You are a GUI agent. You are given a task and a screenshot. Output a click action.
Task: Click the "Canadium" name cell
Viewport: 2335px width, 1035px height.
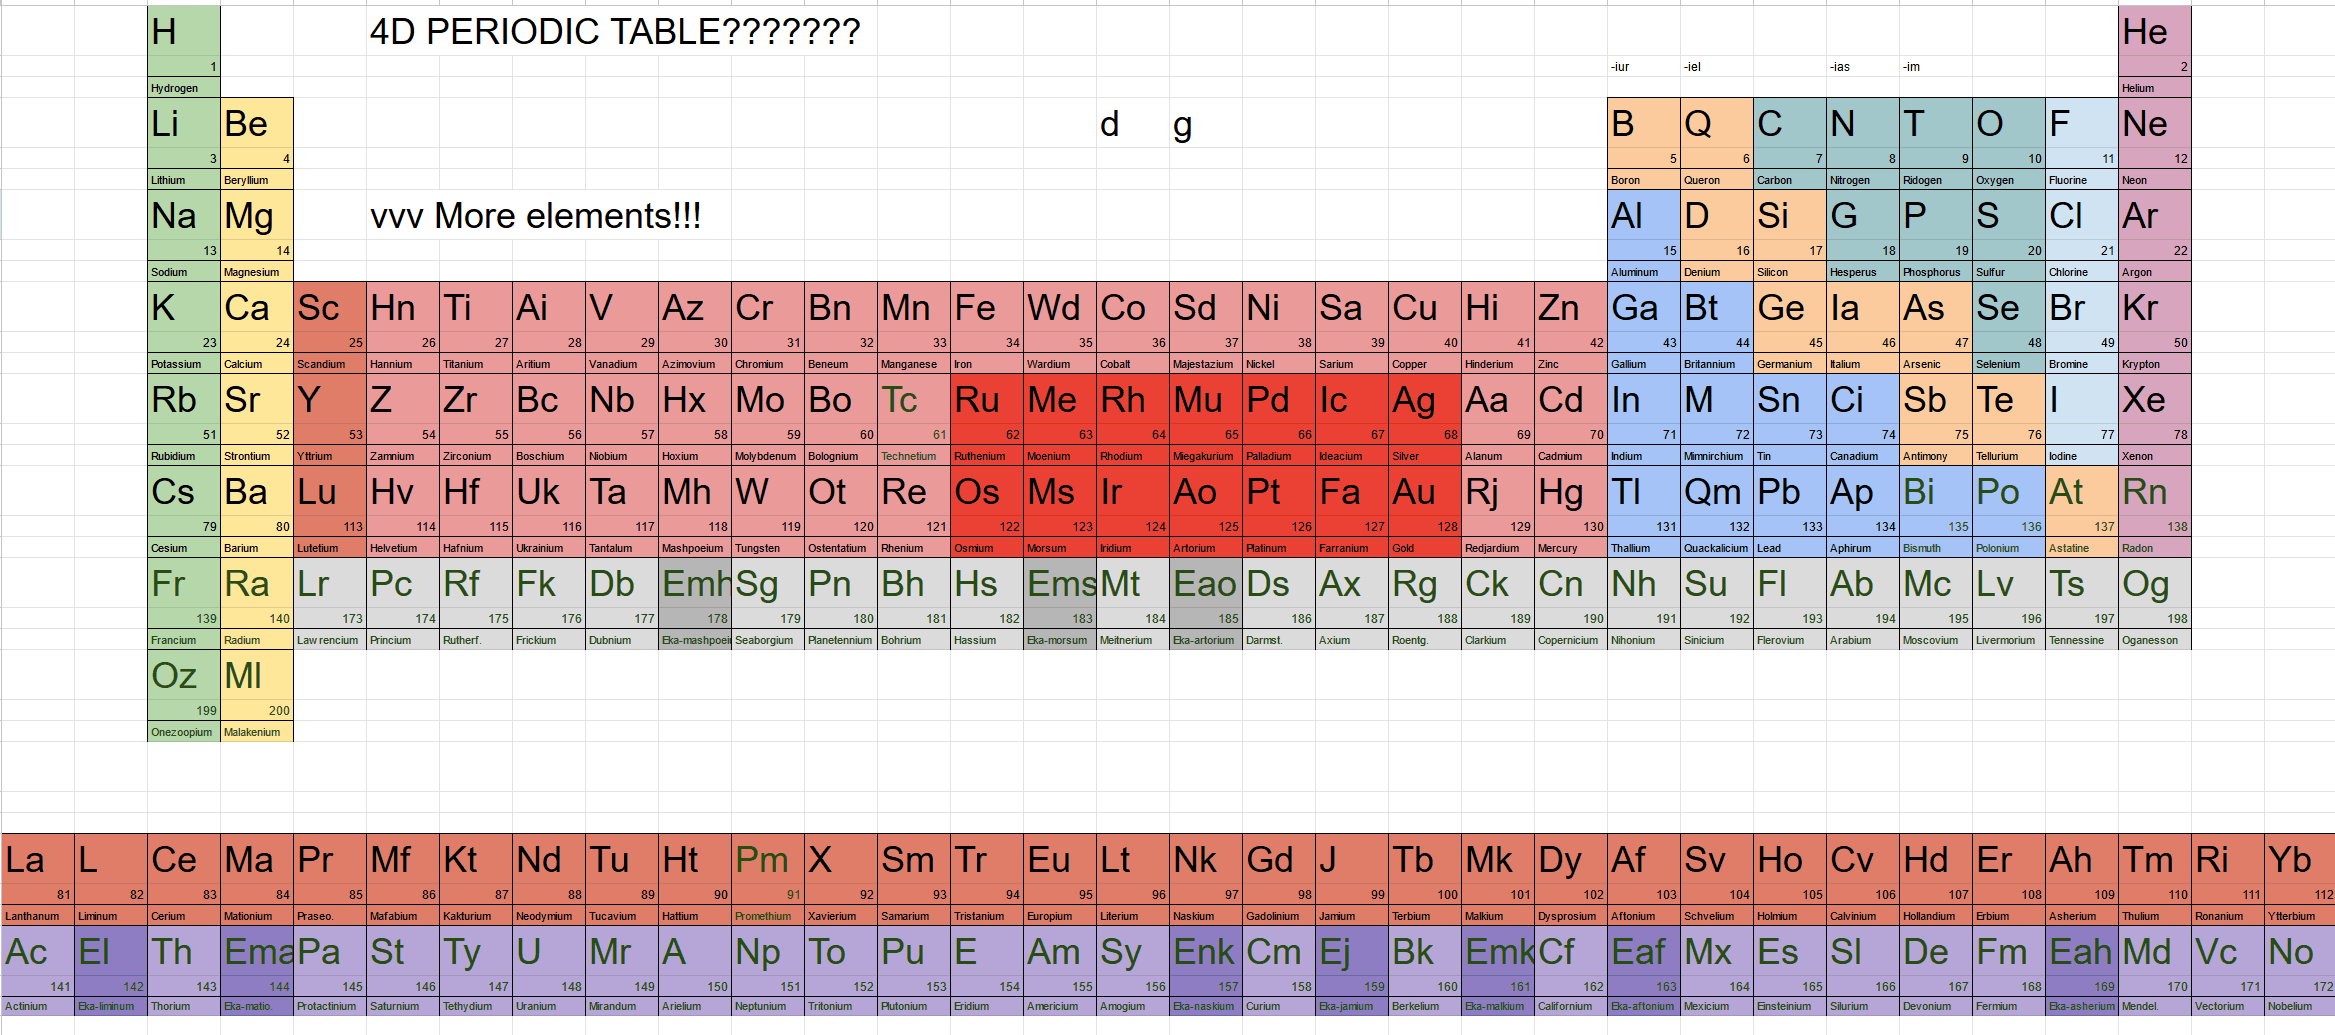click(1863, 456)
